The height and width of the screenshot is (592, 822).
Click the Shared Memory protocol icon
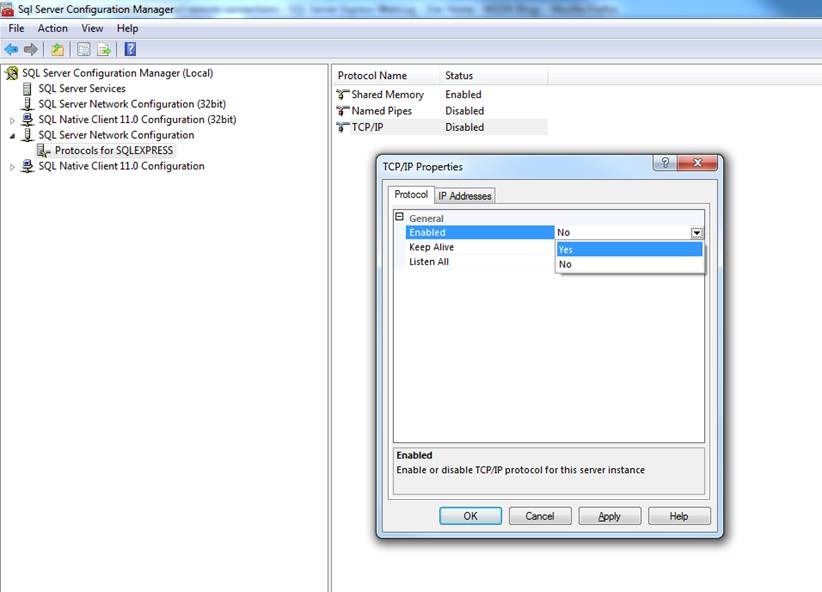342,95
